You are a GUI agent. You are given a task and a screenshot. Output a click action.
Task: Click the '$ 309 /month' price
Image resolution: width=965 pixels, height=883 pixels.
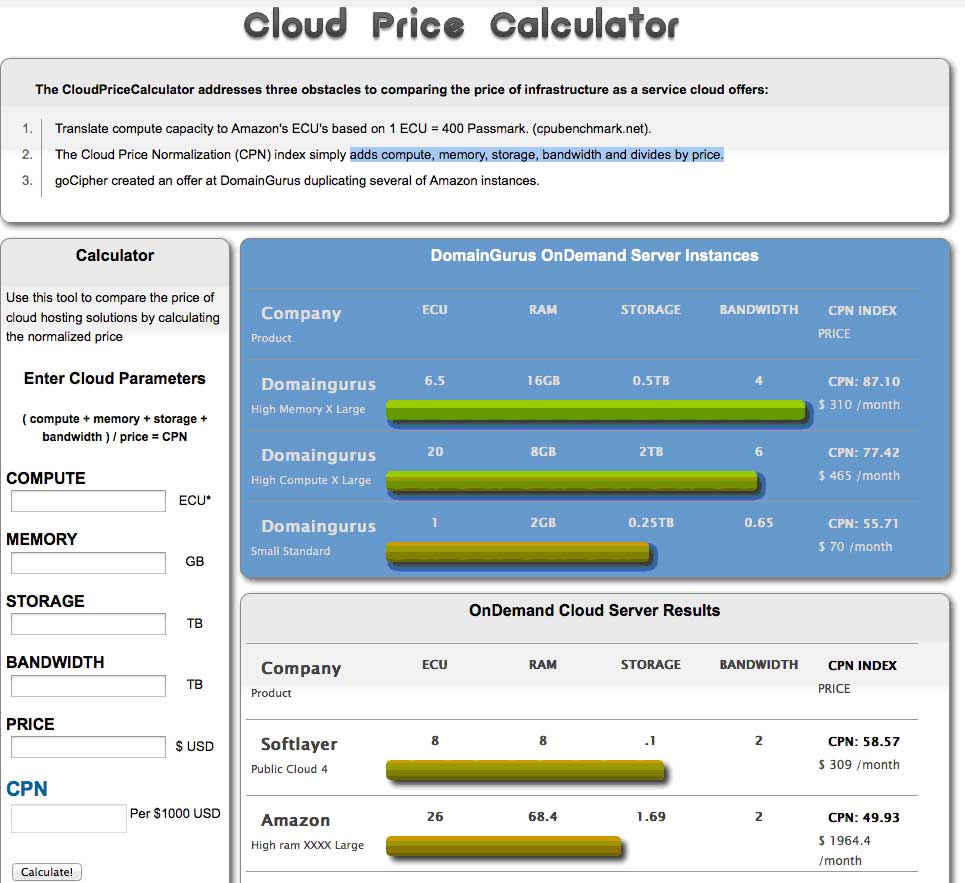[859, 764]
